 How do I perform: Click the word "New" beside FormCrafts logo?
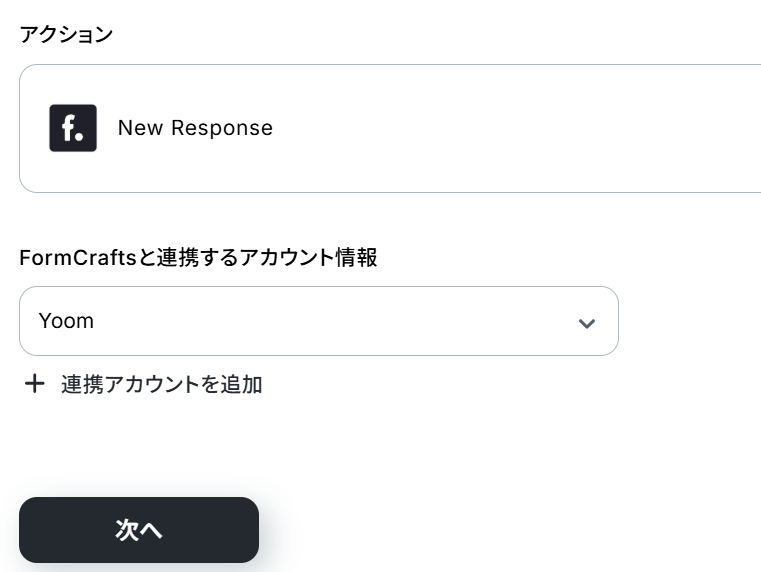coord(140,128)
